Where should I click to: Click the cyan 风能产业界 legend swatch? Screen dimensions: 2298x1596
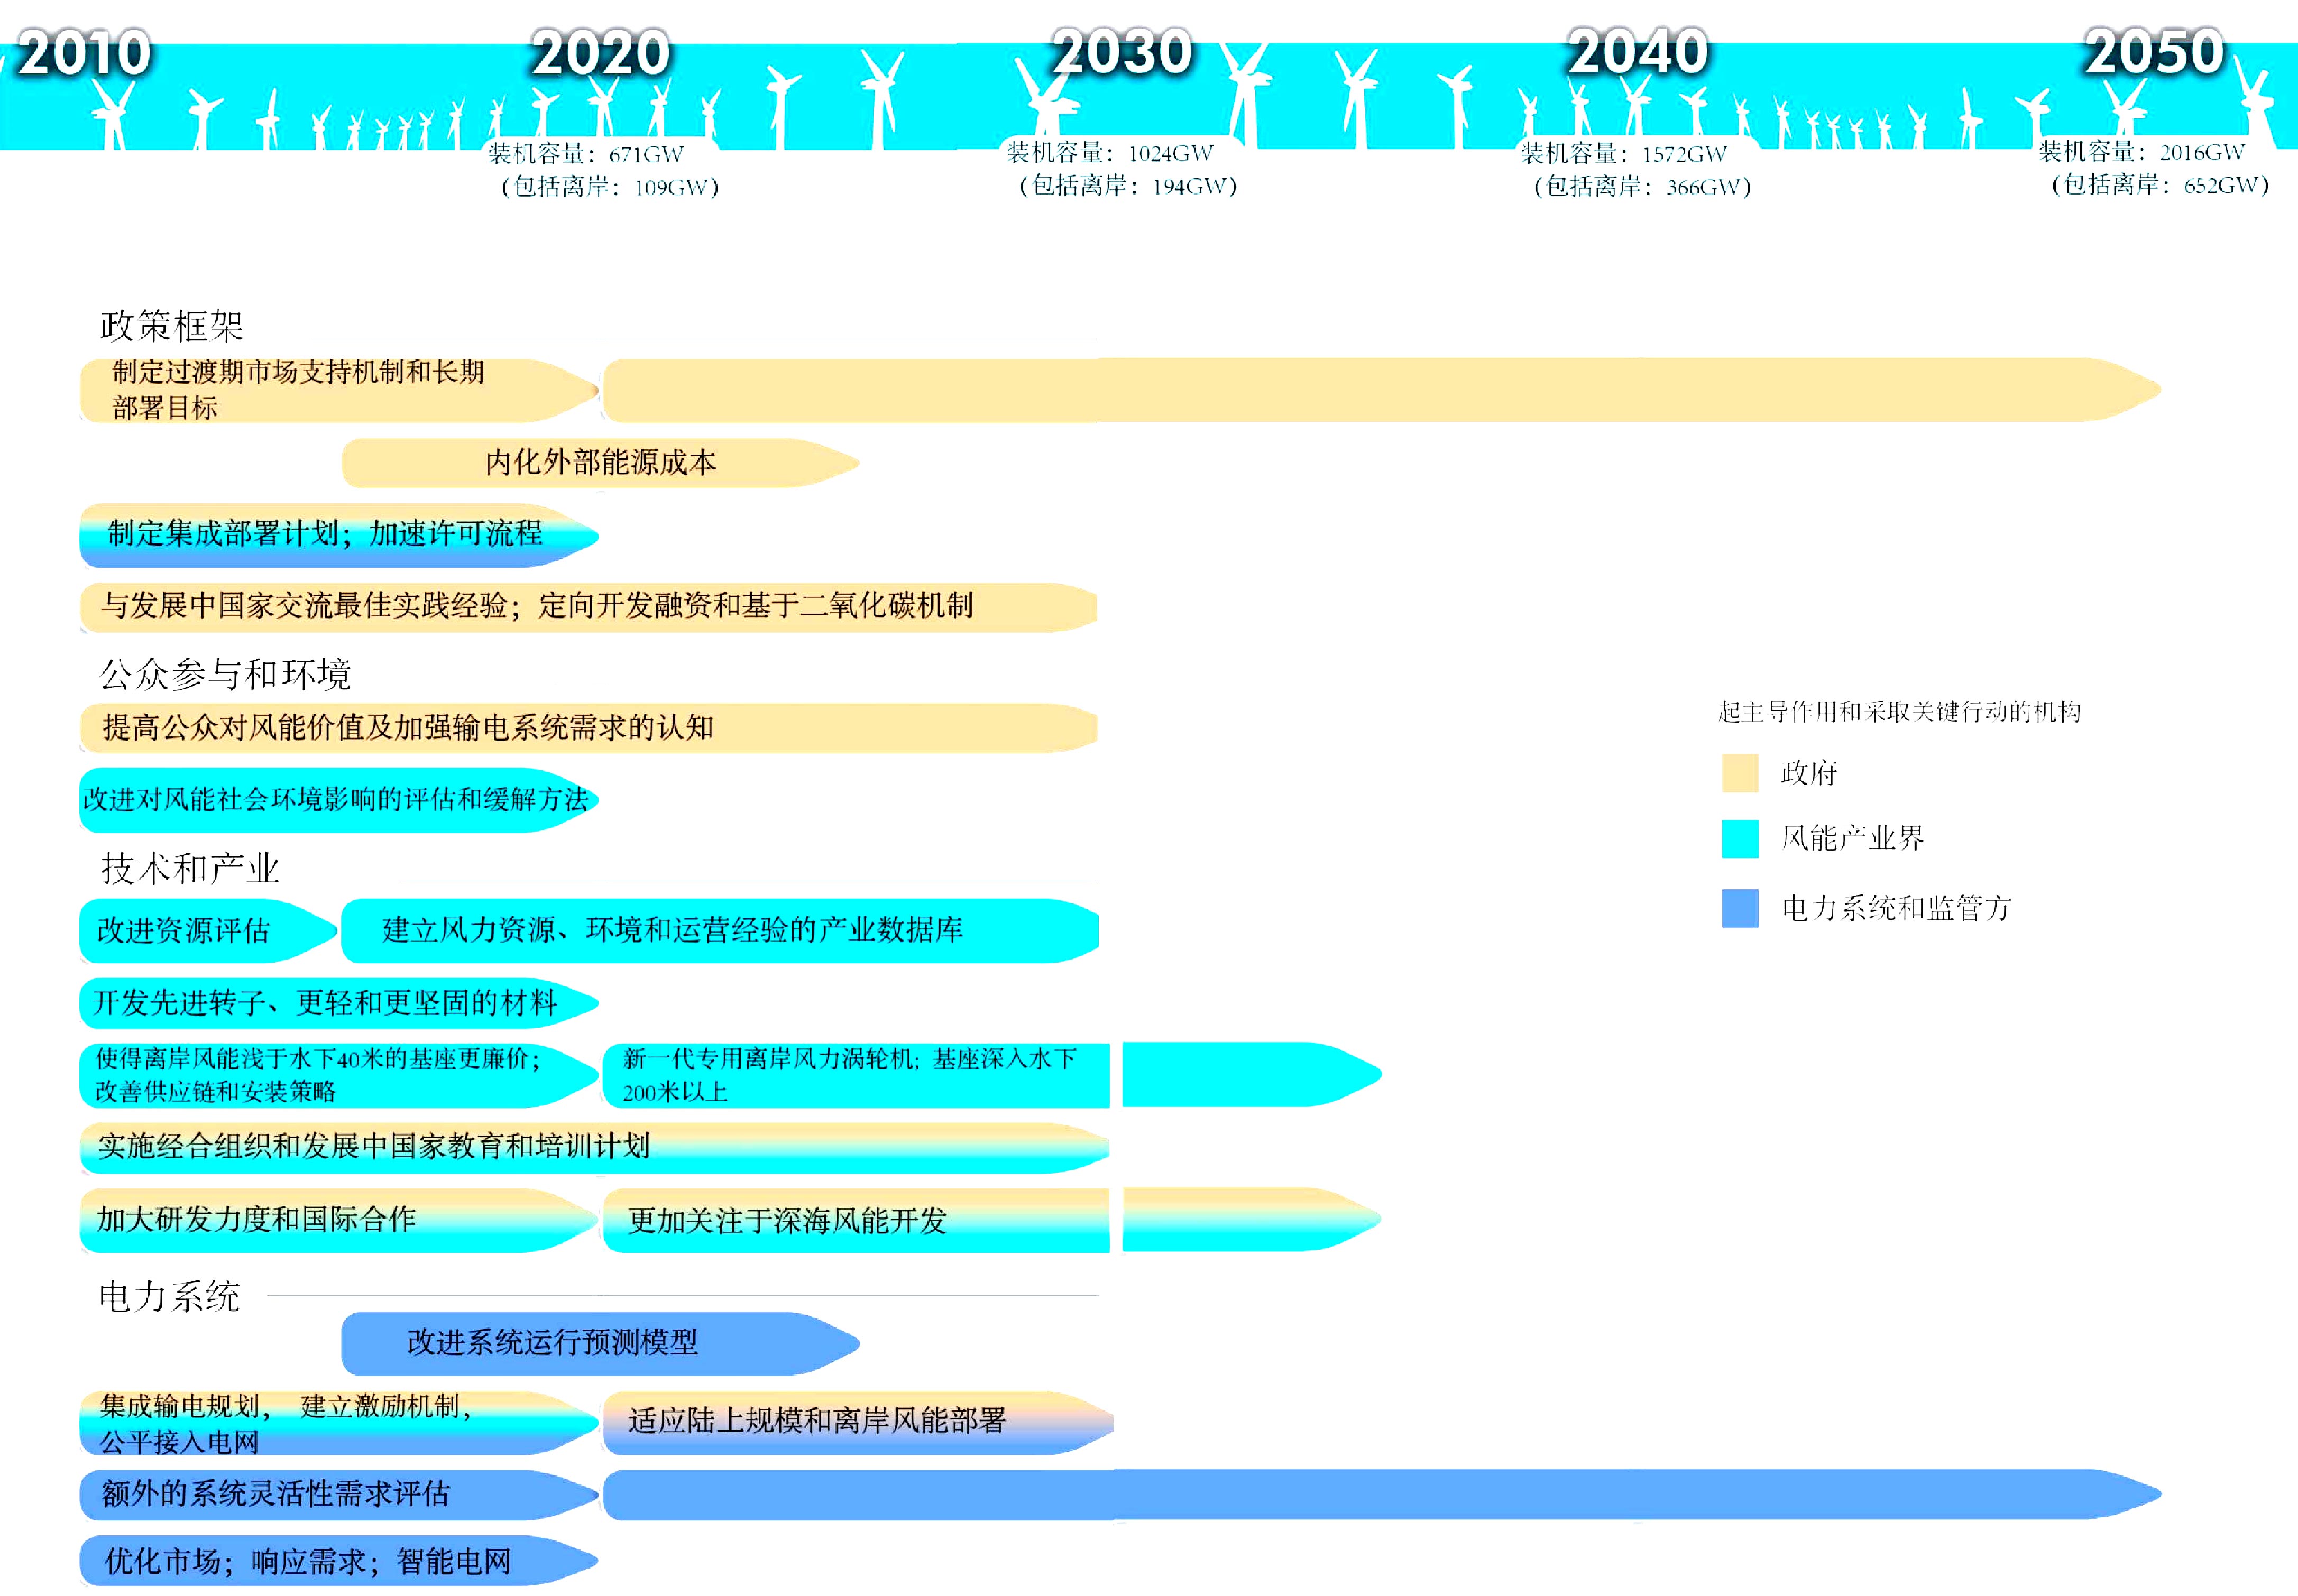[1740, 839]
